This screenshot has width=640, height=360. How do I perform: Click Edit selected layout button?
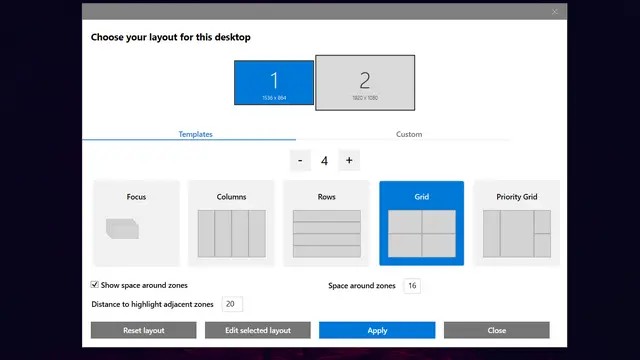click(x=258, y=330)
